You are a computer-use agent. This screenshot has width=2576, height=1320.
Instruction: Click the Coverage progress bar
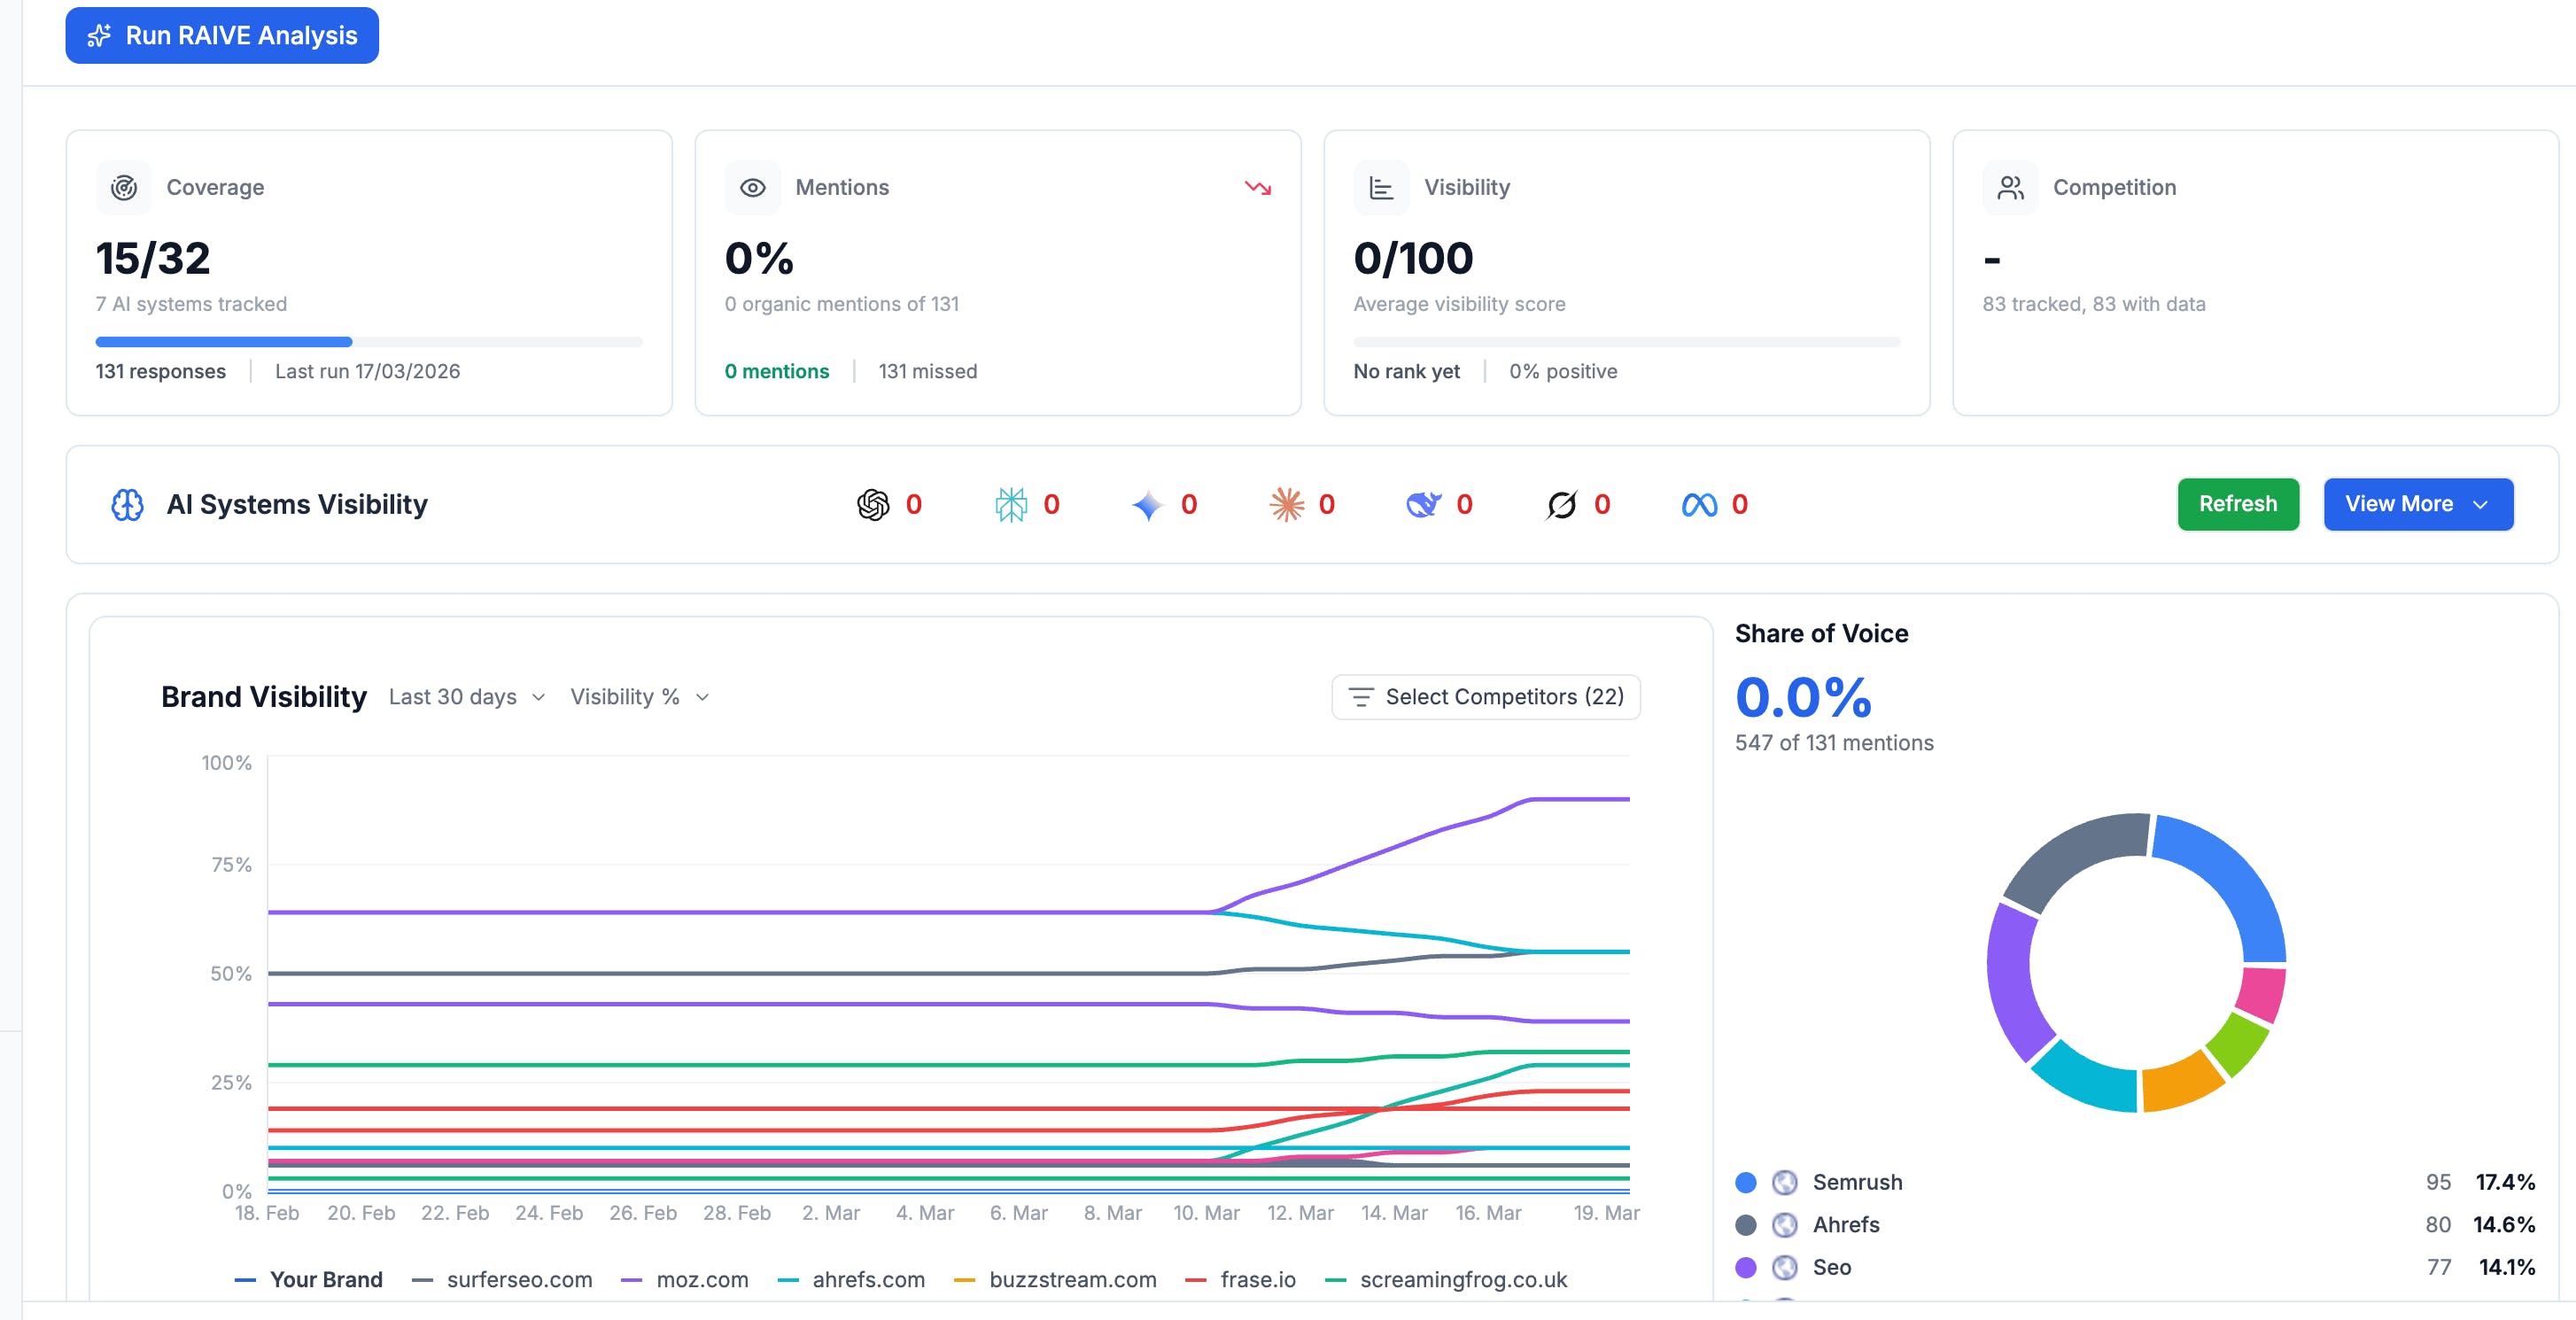368,342
